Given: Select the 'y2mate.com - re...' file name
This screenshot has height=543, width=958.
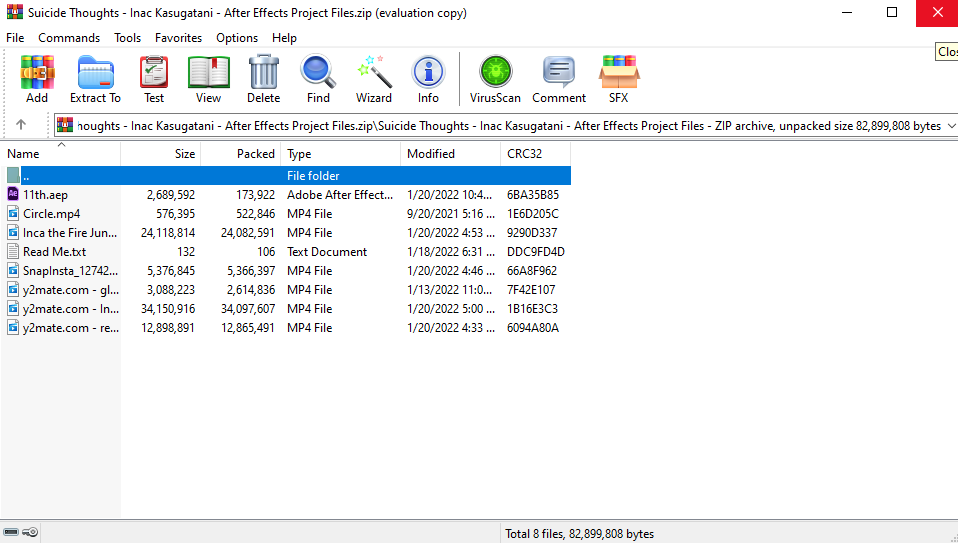Looking at the screenshot, I should [71, 327].
